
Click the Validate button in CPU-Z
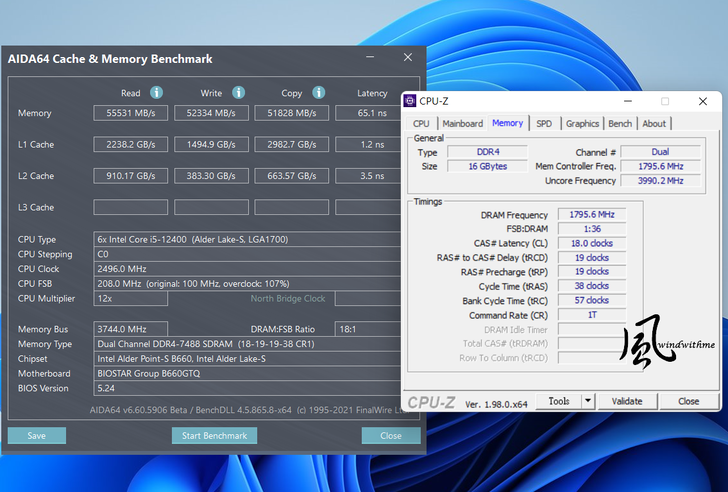627,401
